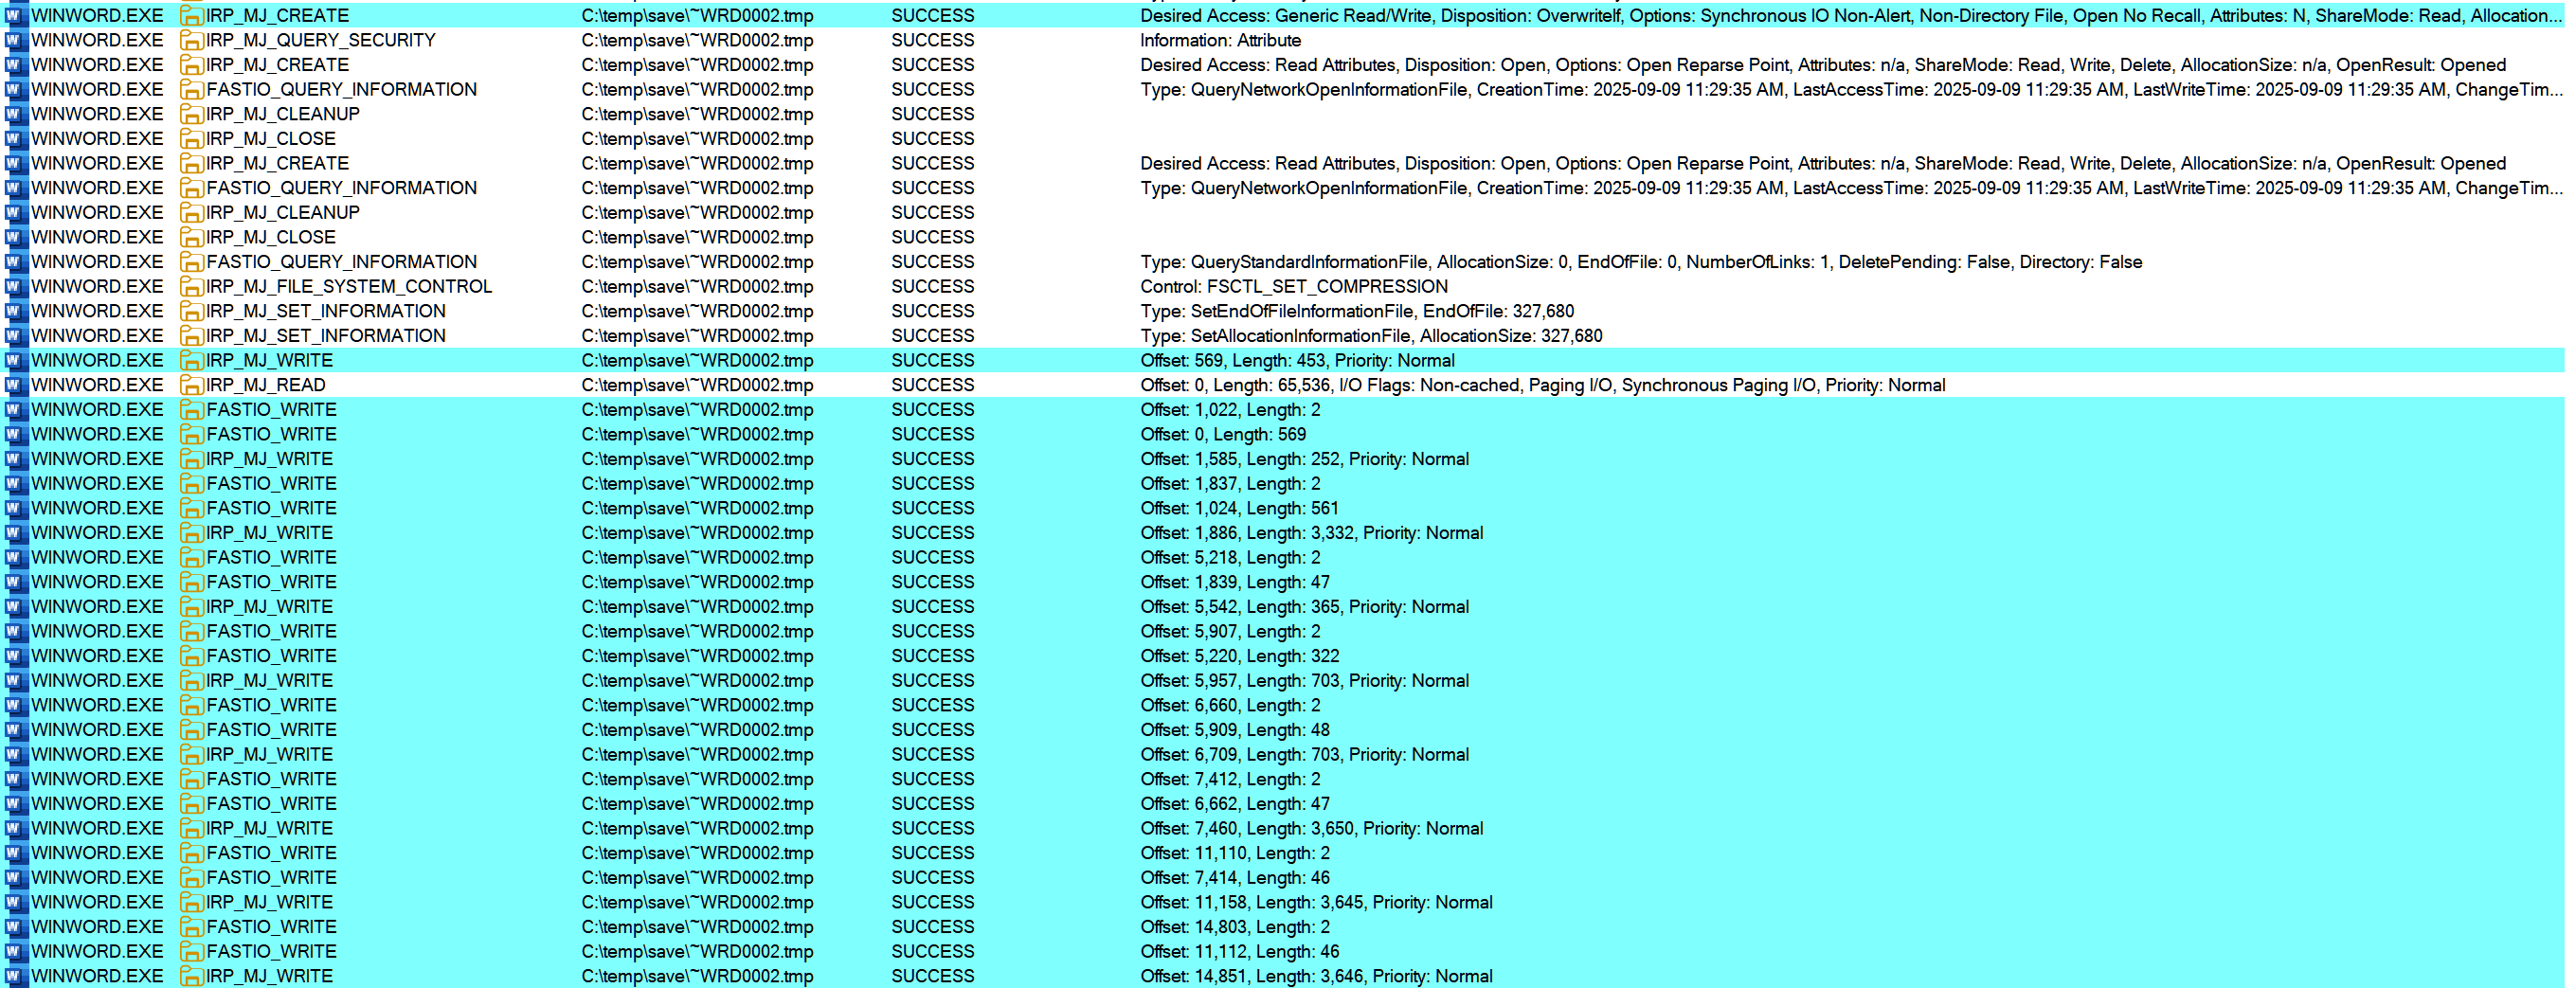Click the 'Information: Attribute' detail text

click(x=1220, y=40)
